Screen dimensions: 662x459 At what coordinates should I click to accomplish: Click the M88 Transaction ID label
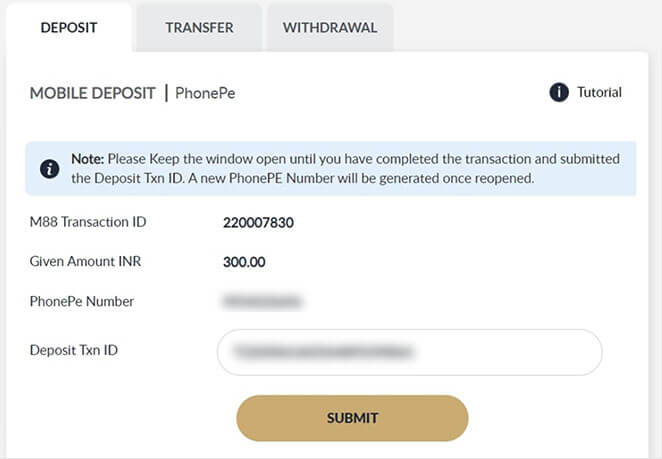[88, 222]
